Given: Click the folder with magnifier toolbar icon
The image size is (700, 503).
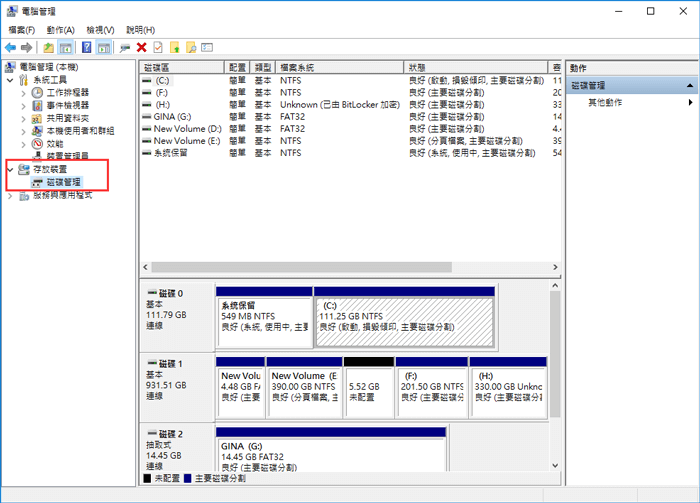Looking at the screenshot, I should pyautogui.click(x=191, y=47).
